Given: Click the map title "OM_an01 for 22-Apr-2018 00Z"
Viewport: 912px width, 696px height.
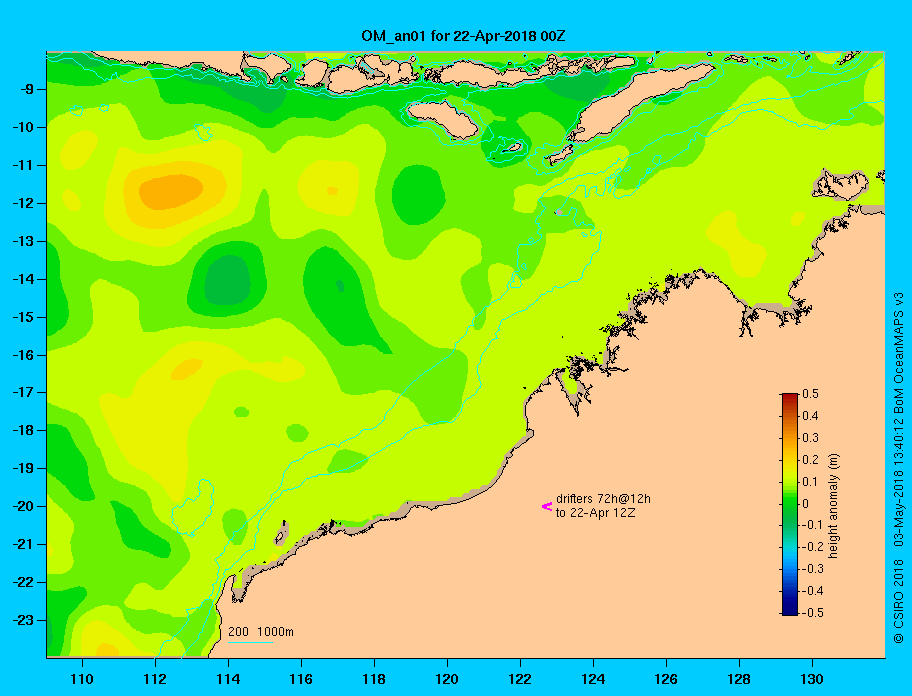Looking at the screenshot, I should click(464, 36).
